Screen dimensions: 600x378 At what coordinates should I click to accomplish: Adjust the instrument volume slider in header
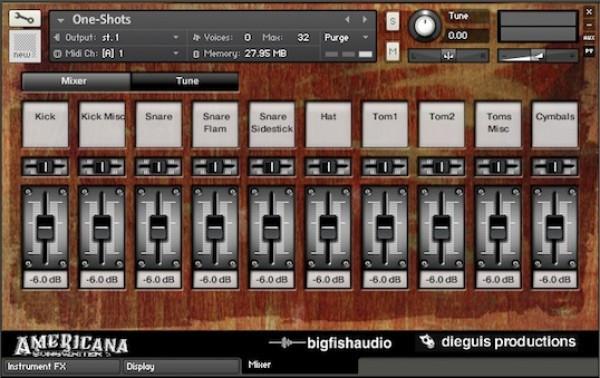click(x=537, y=55)
